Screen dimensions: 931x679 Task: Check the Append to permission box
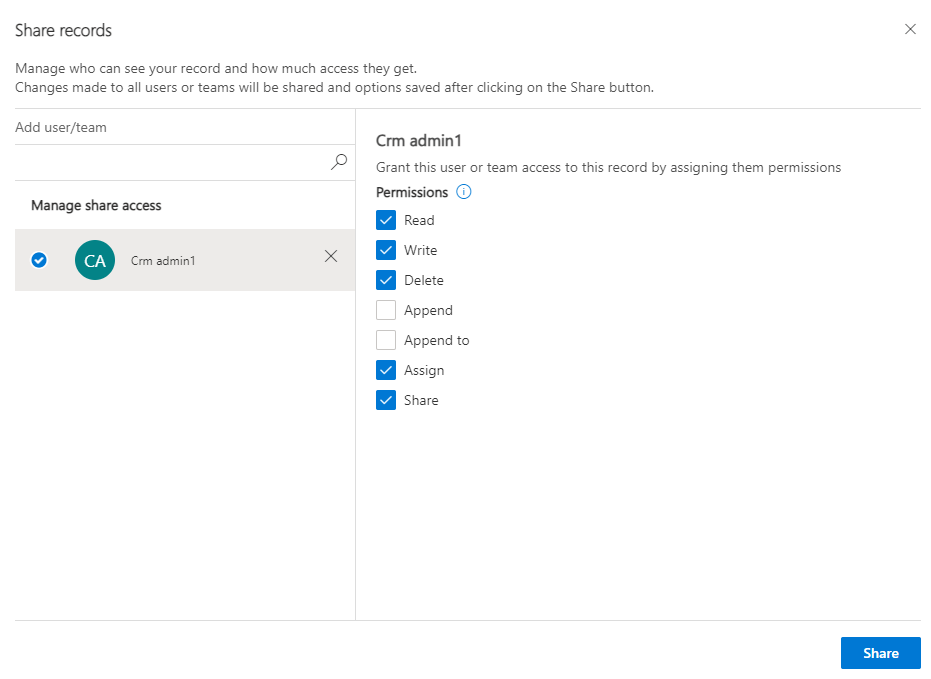tap(386, 340)
